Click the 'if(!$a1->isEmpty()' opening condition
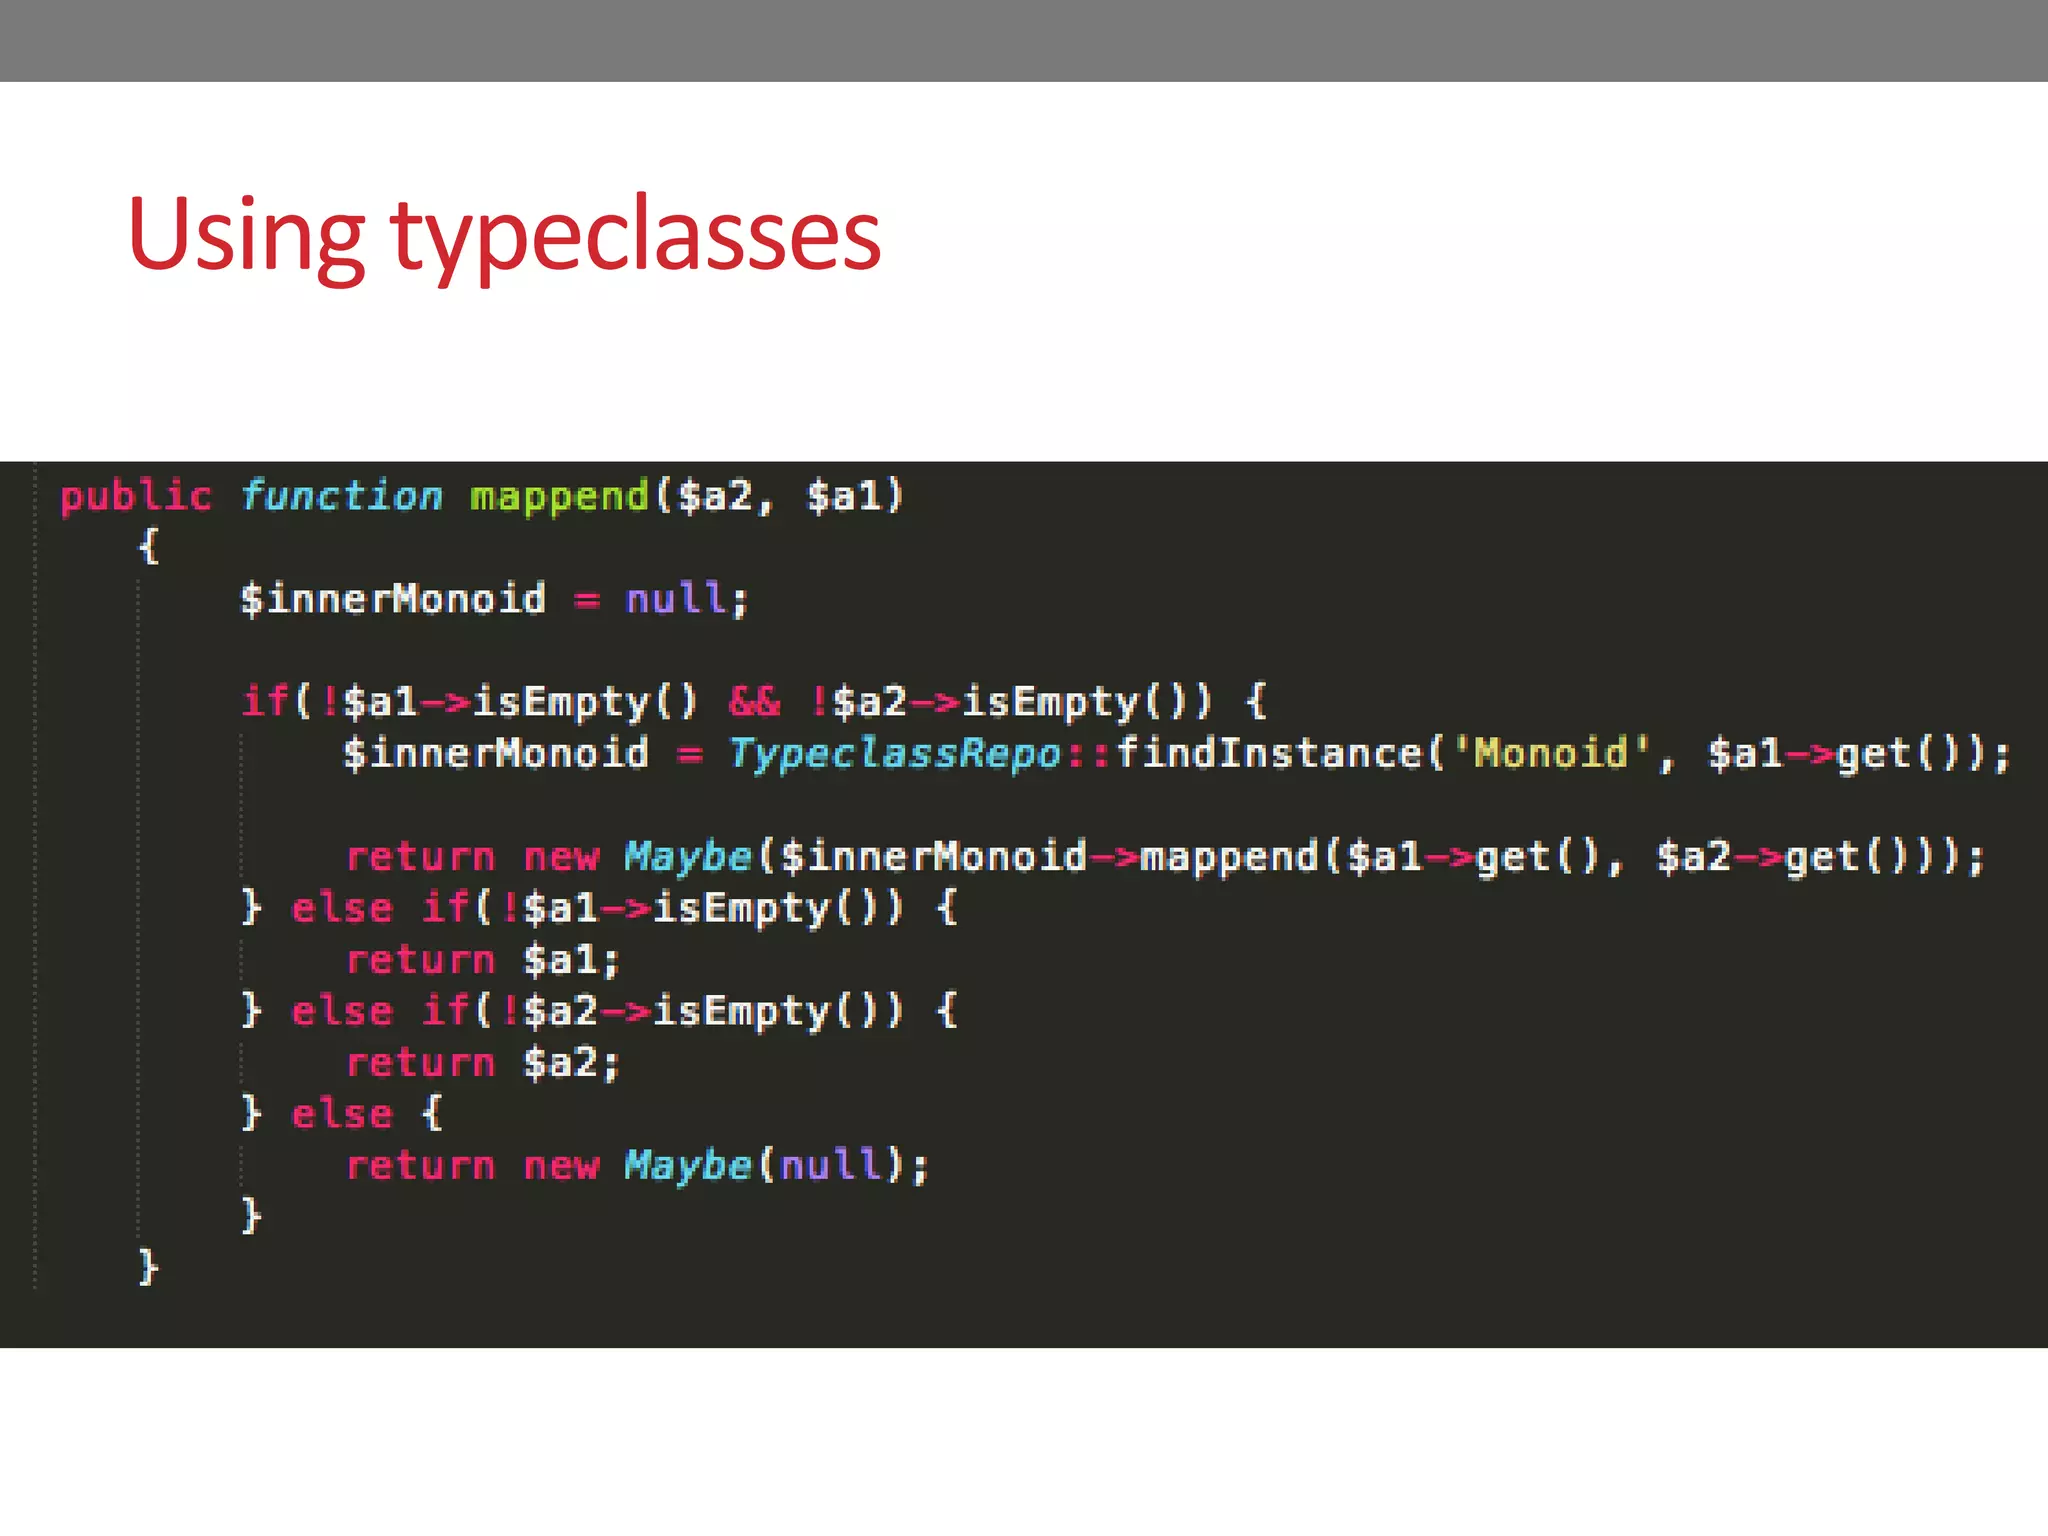This screenshot has height=1536, width=2048. 470,702
